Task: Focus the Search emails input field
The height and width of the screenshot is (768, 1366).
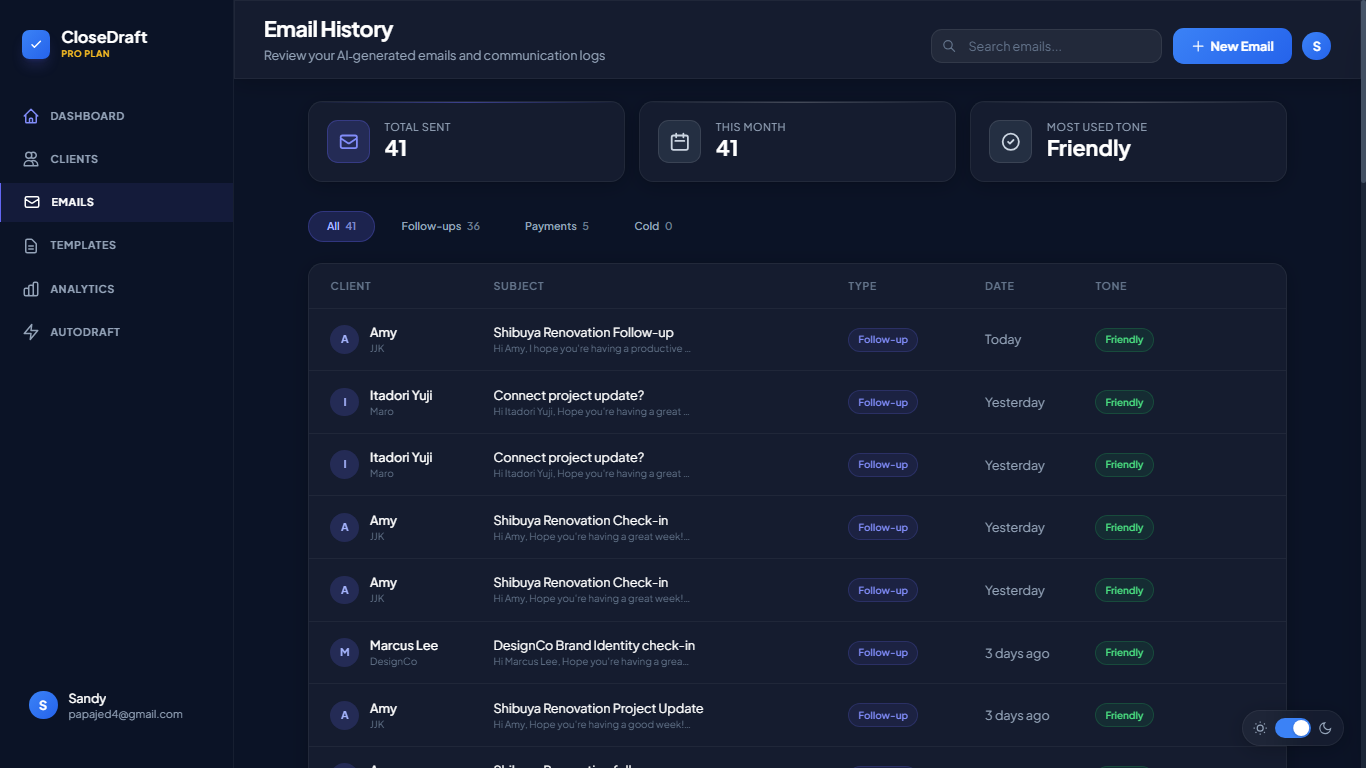Action: 1046,46
